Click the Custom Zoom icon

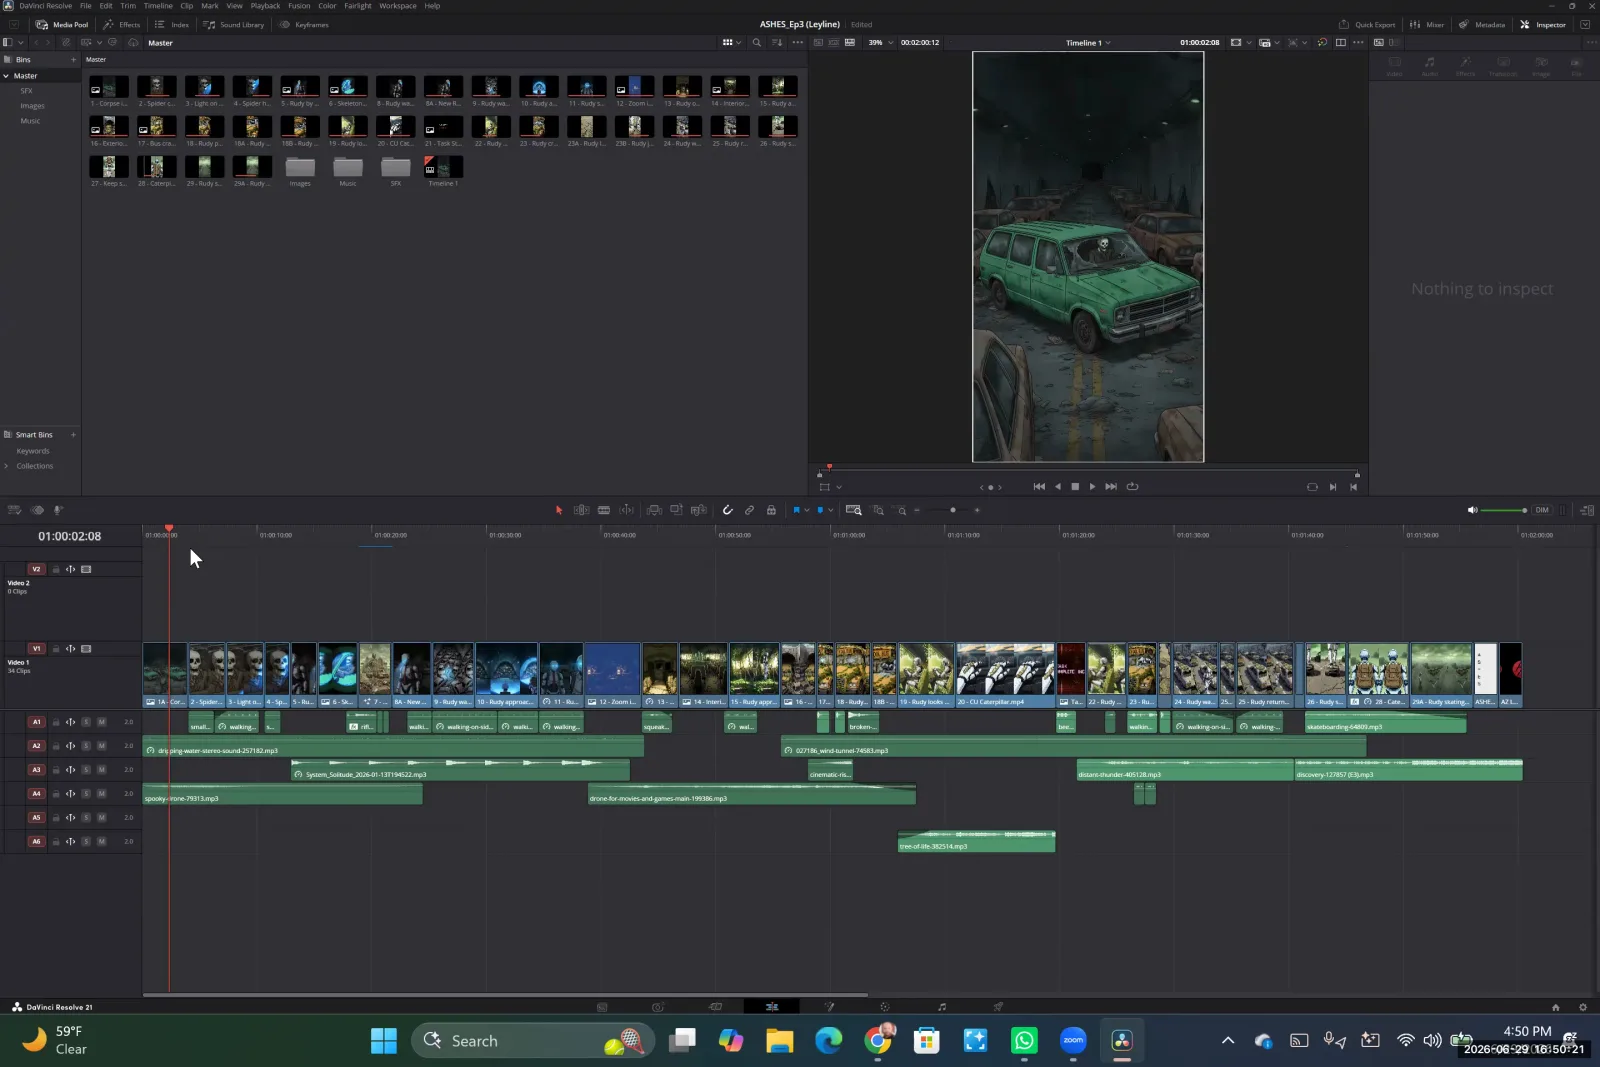(901, 510)
